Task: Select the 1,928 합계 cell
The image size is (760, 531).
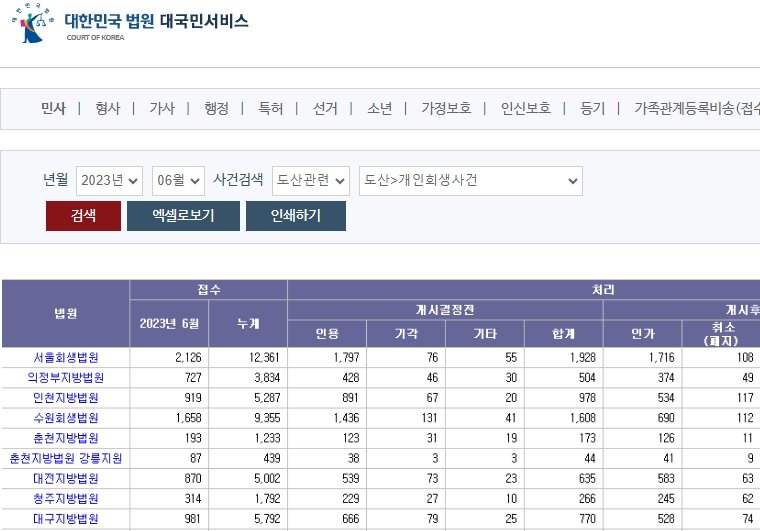Action: [x=564, y=358]
